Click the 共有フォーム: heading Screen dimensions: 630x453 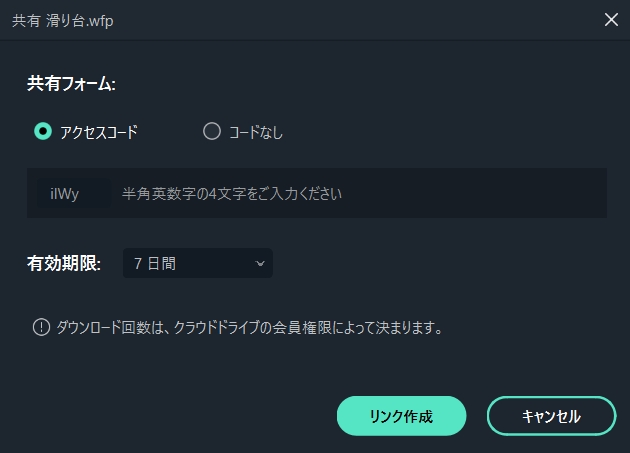coord(72,84)
